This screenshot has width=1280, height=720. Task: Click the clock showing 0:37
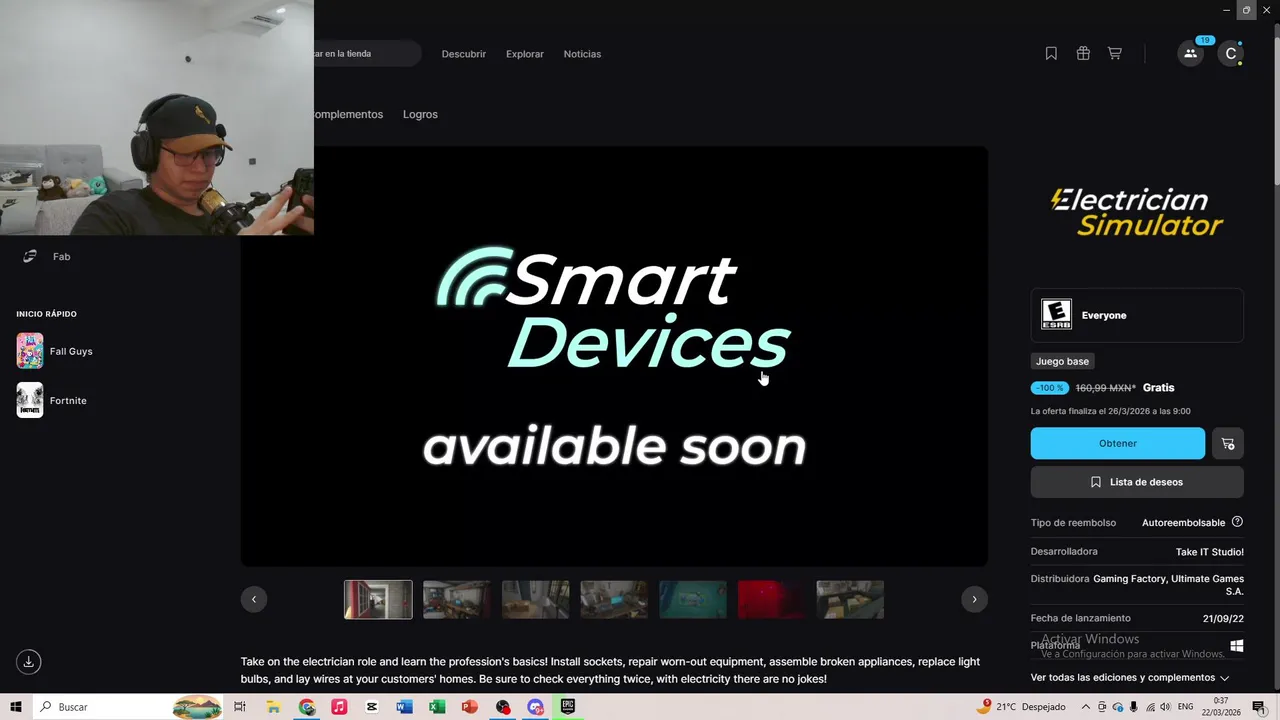click(1221, 707)
